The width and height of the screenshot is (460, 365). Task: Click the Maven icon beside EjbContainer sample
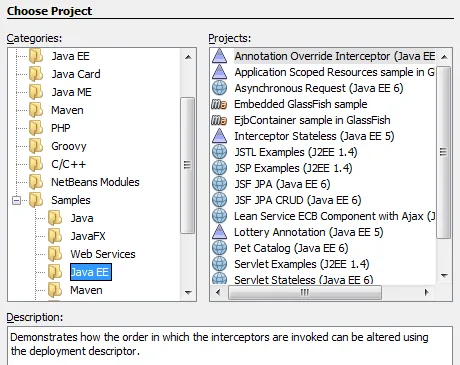coord(219,120)
